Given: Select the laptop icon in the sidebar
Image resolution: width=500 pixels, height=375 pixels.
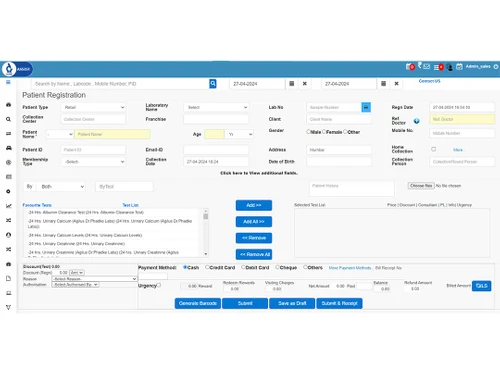Looking at the screenshot, I should (8, 293).
